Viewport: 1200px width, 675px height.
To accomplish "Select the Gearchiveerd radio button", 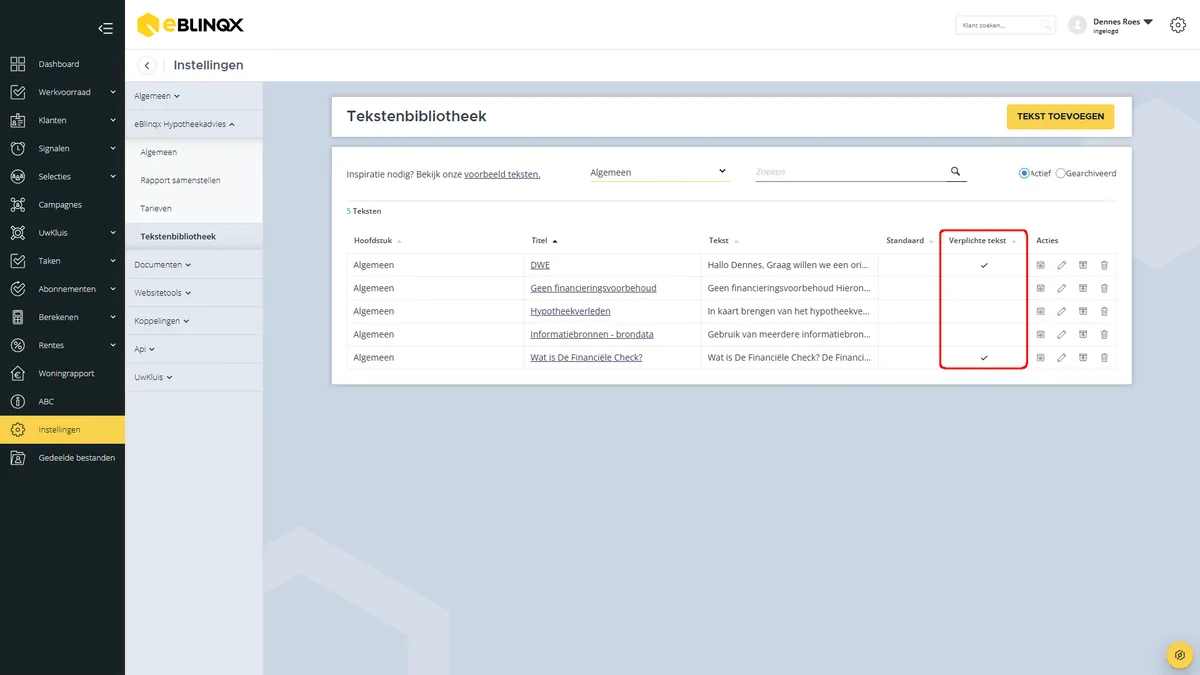I will pyautogui.click(x=1061, y=173).
